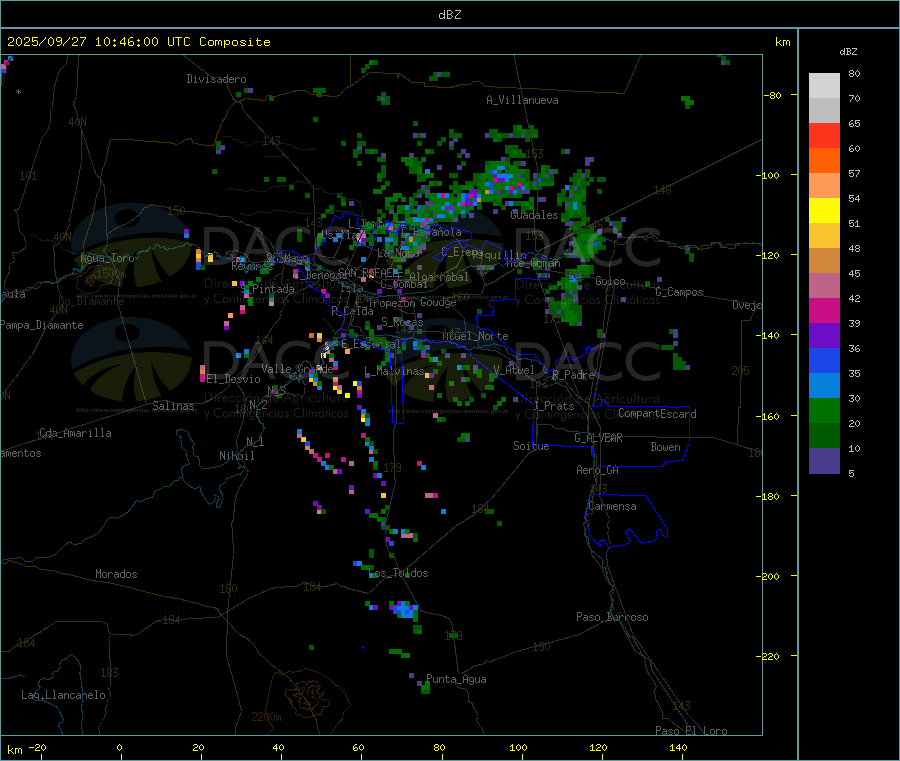
Task: Select the Pampa_Diamante label
Action: coord(42,325)
